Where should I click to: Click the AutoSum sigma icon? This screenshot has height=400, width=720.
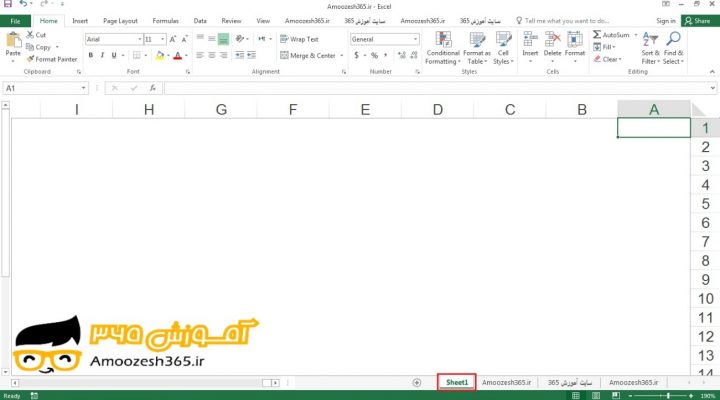596,35
